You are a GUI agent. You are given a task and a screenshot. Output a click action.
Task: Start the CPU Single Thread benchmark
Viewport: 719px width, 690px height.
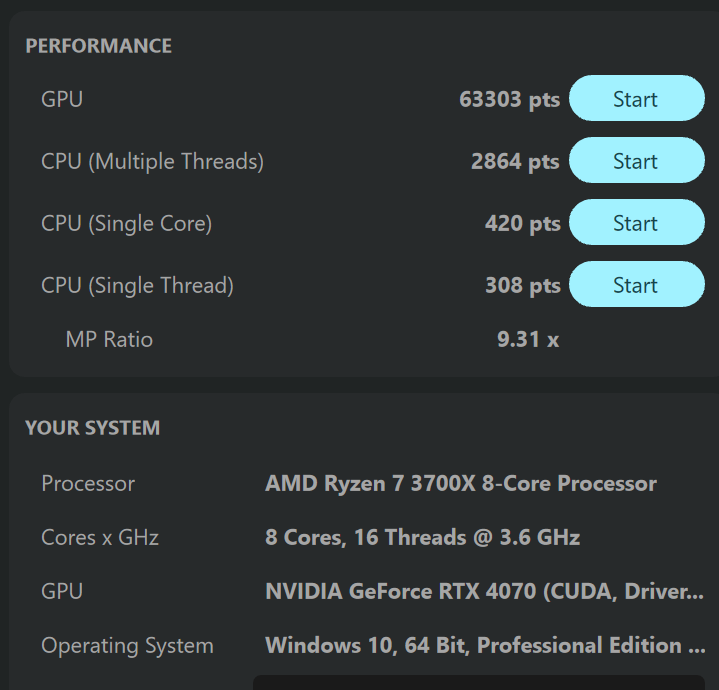(636, 285)
